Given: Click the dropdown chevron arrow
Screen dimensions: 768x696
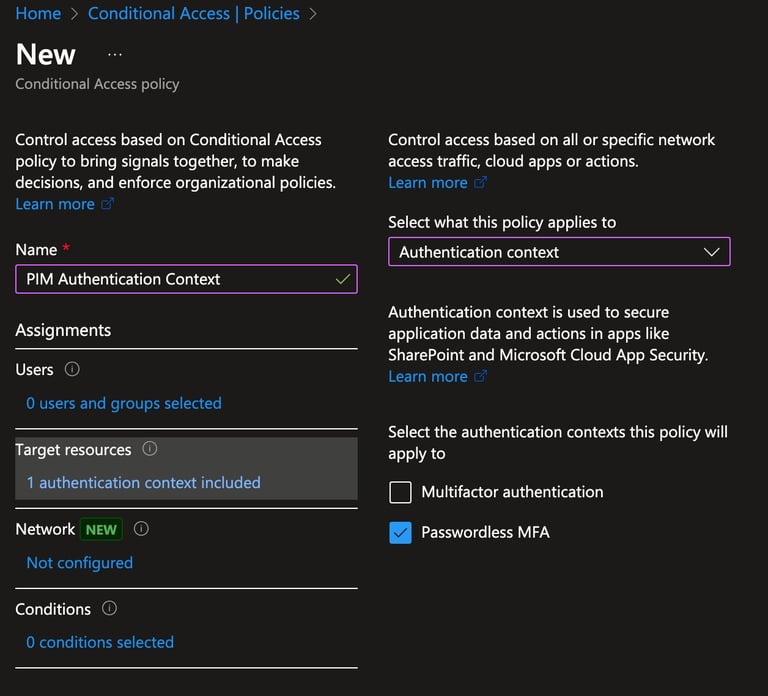Looking at the screenshot, I should [711, 252].
